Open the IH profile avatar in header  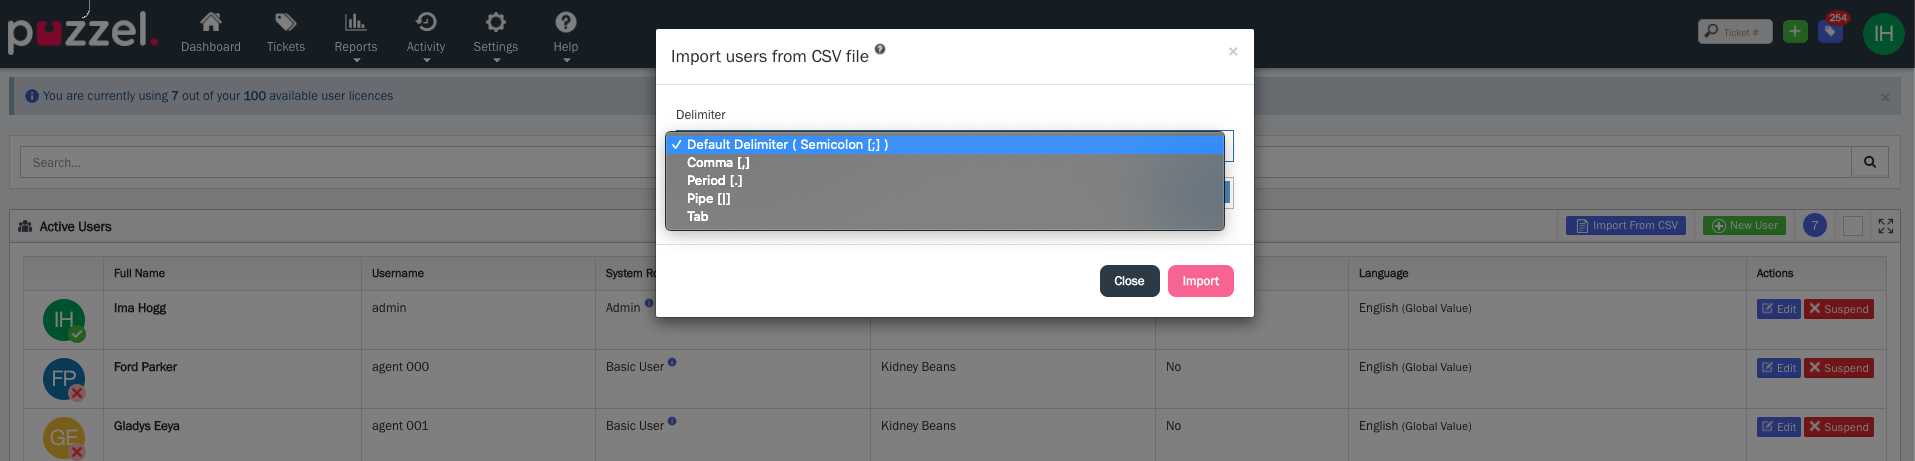pos(1883,34)
